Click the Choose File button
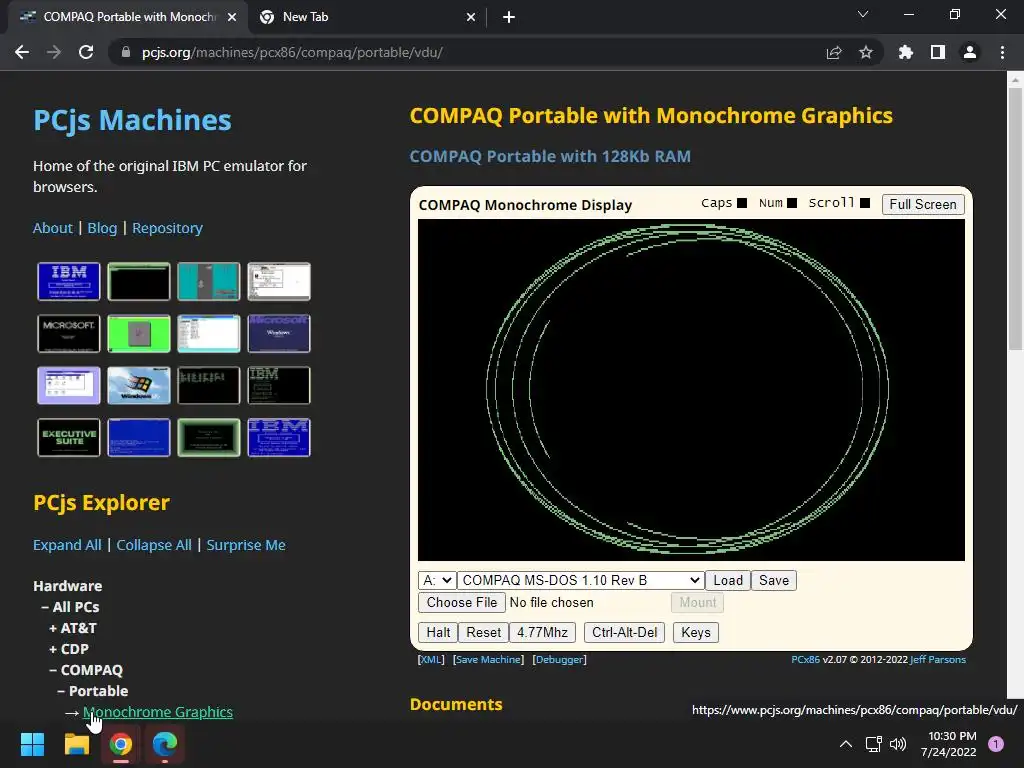This screenshot has width=1024, height=768. [x=462, y=602]
